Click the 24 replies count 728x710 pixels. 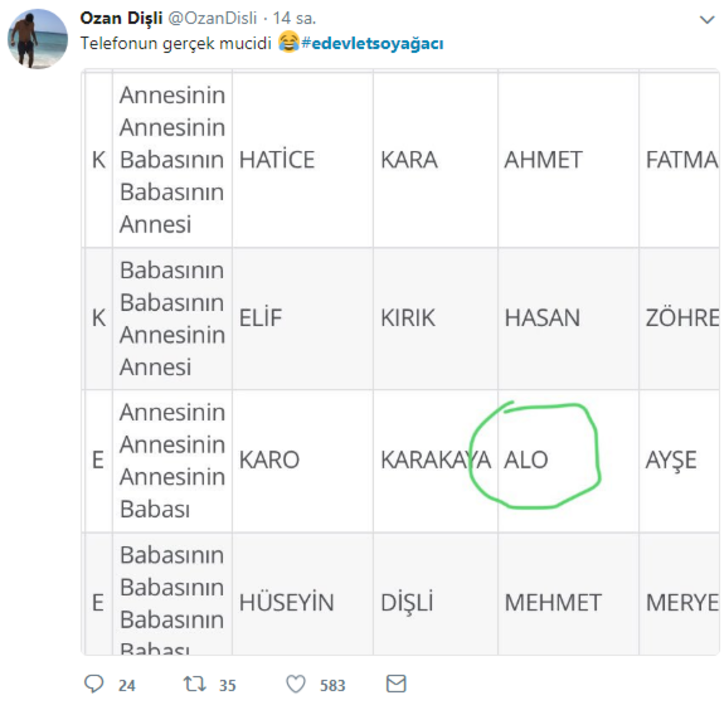point(127,685)
